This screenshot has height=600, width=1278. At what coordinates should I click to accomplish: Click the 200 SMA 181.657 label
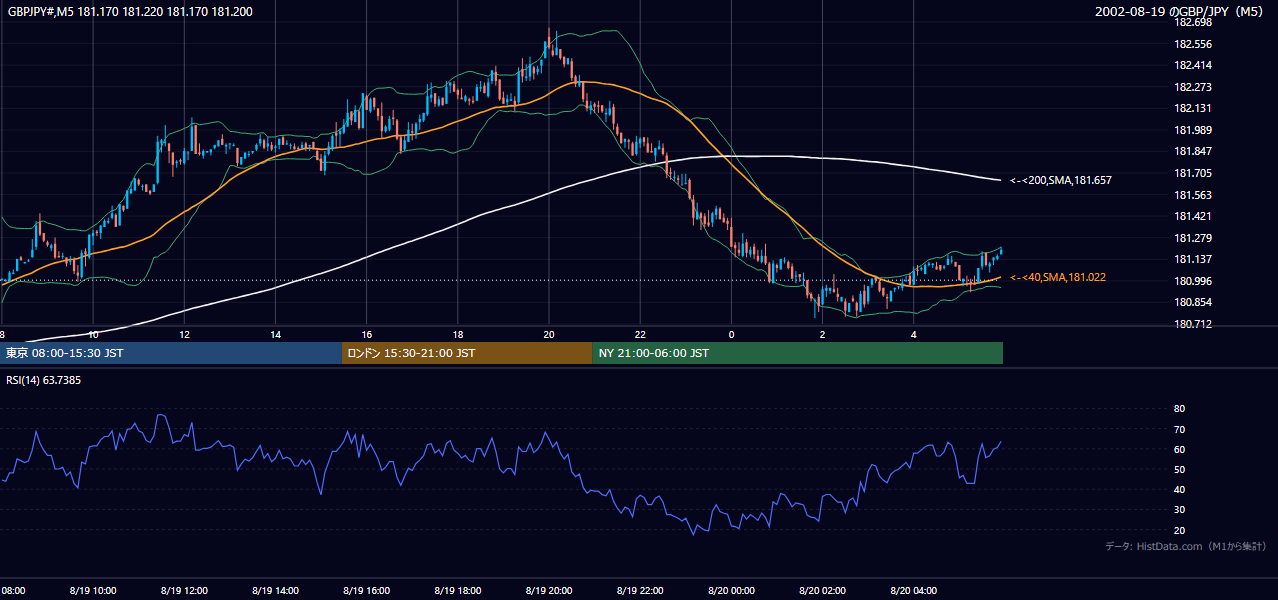click(1061, 180)
